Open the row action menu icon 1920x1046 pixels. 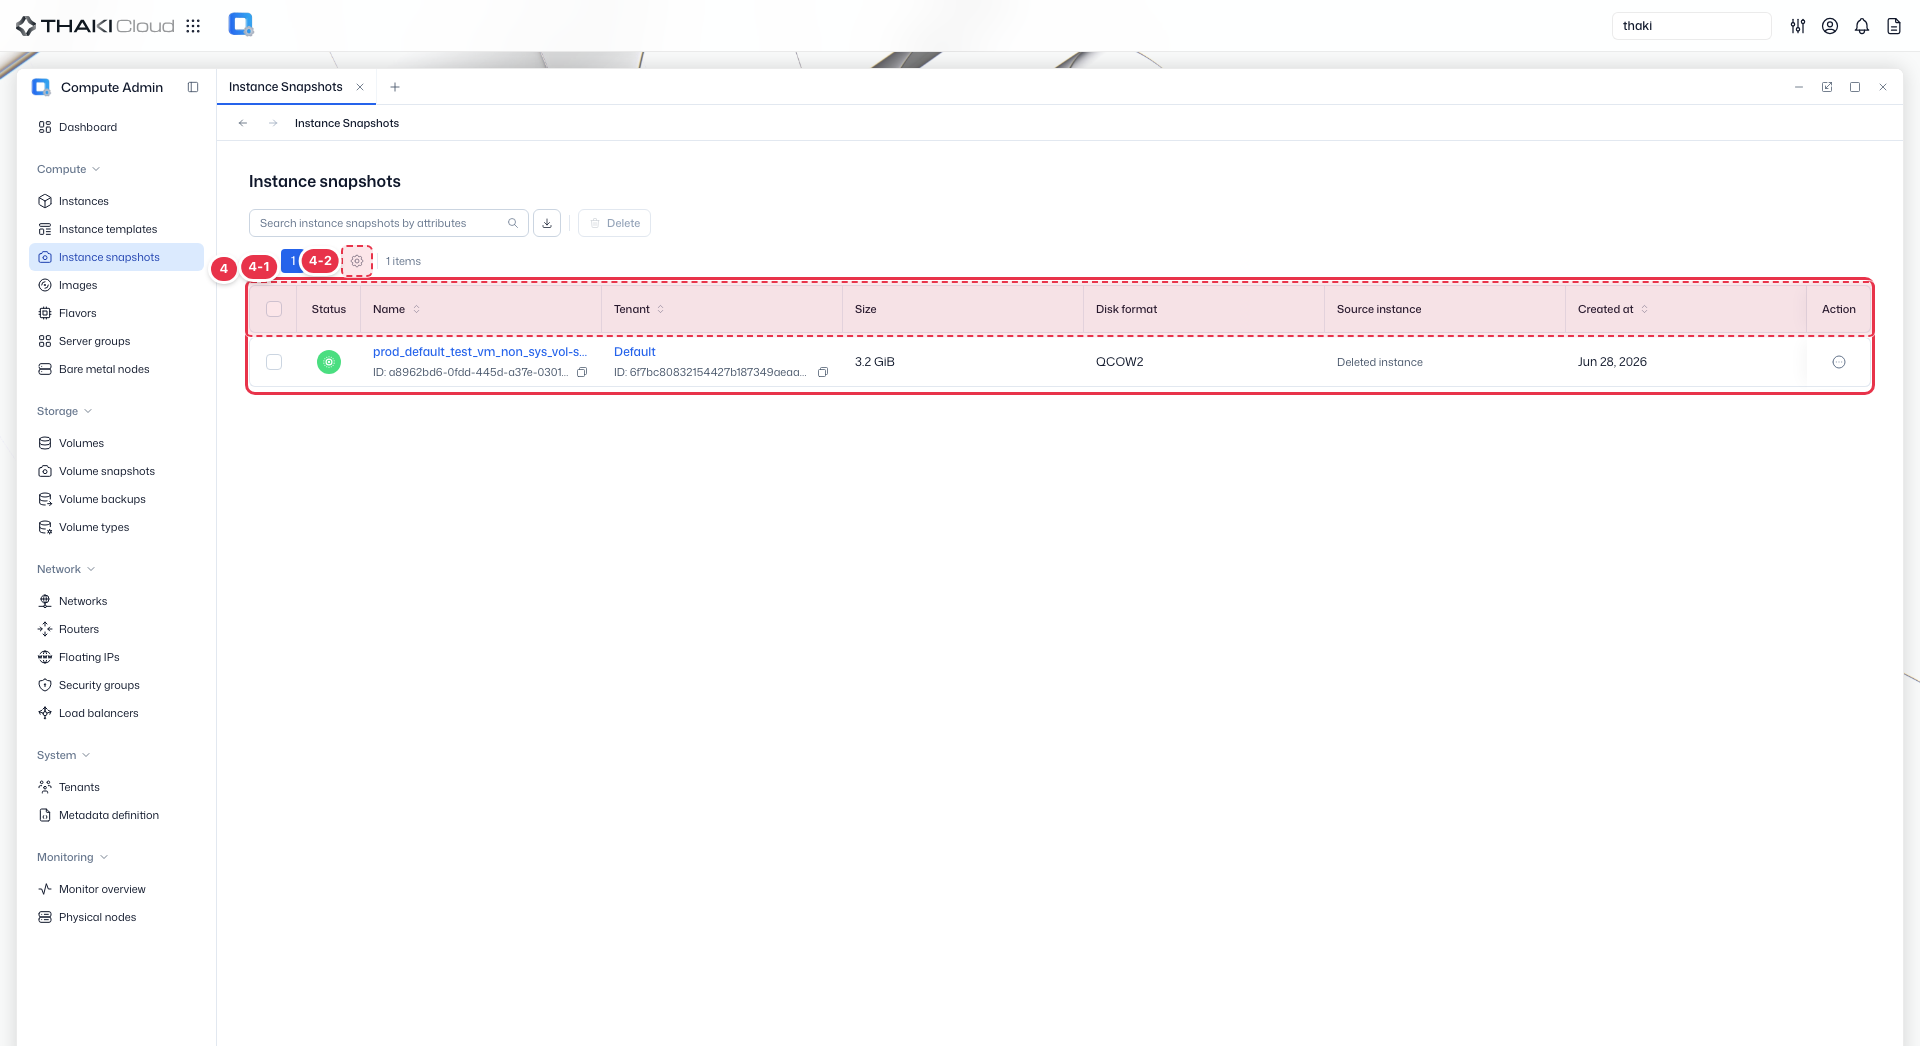pos(1838,362)
